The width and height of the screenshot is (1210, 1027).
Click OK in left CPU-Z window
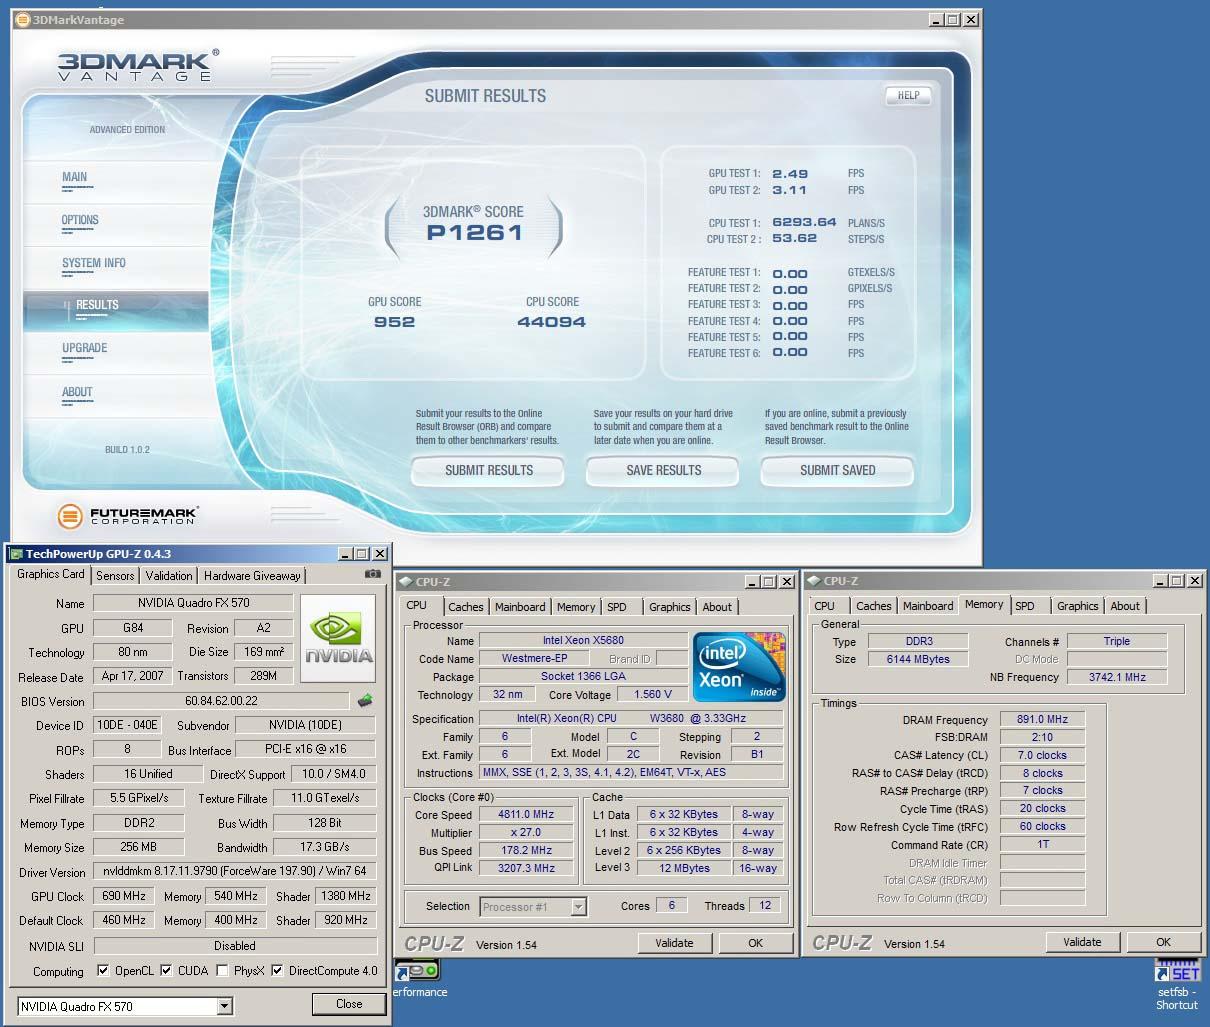(755, 943)
